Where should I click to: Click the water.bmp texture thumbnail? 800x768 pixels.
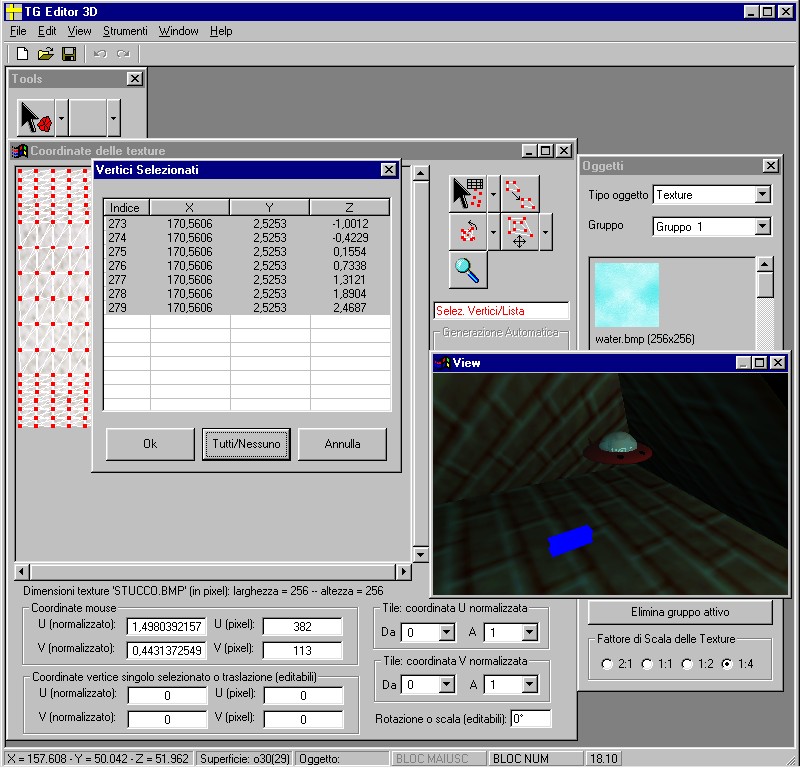click(x=627, y=295)
